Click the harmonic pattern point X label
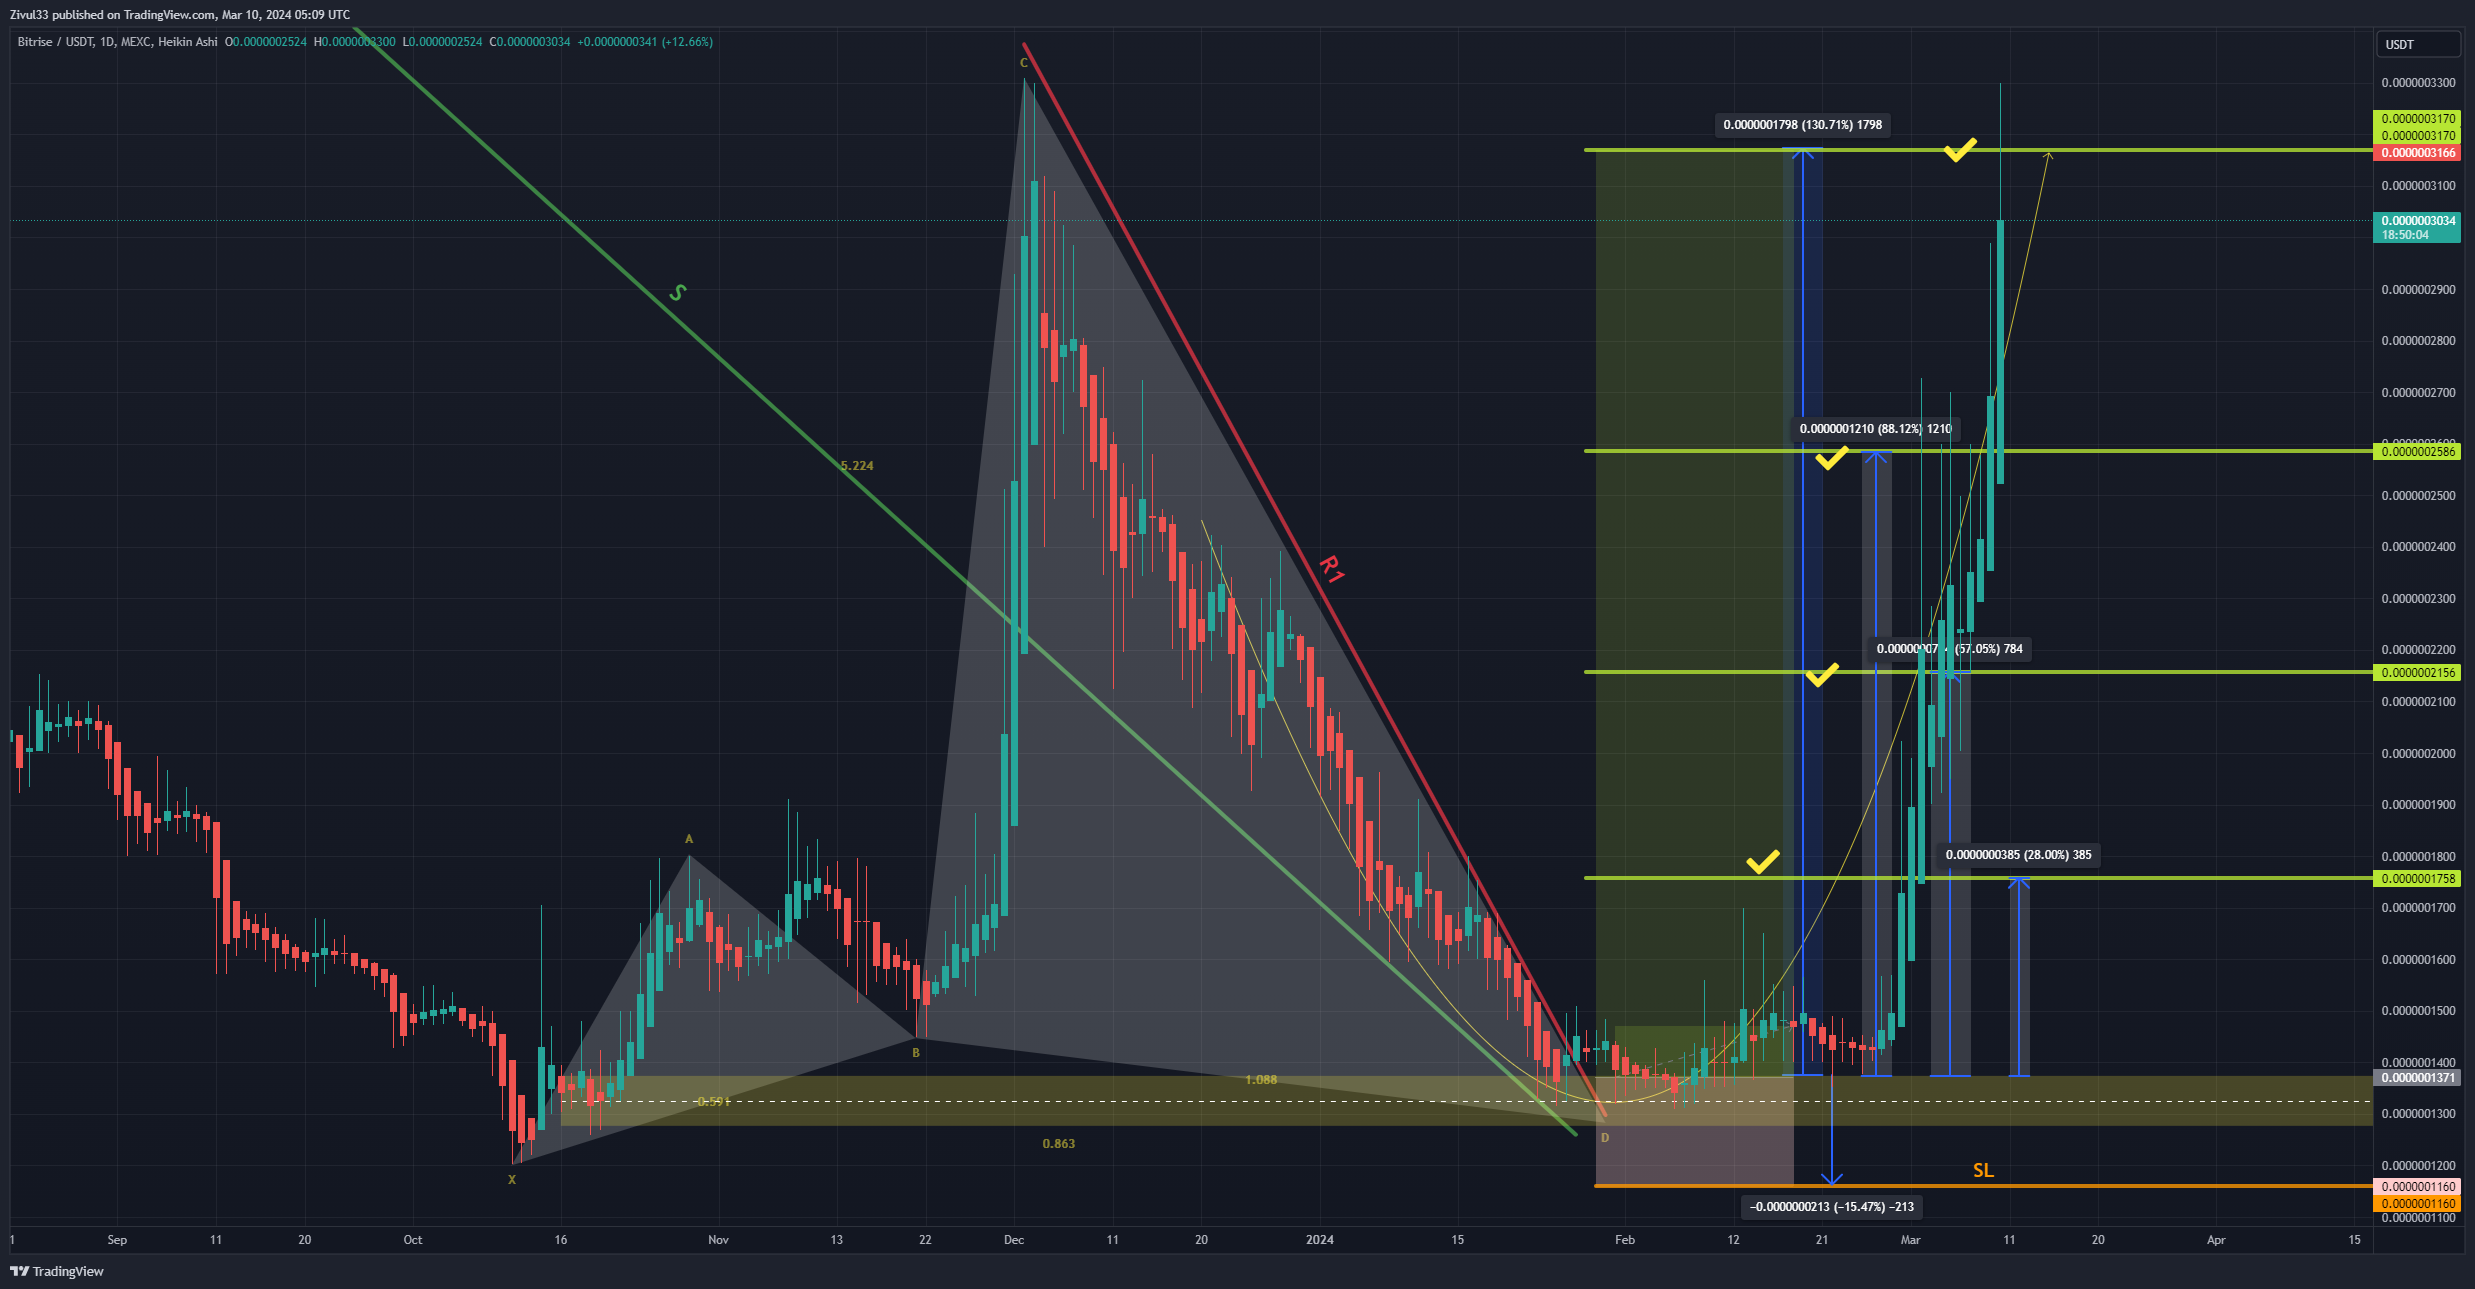 click(x=512, y=1179)
